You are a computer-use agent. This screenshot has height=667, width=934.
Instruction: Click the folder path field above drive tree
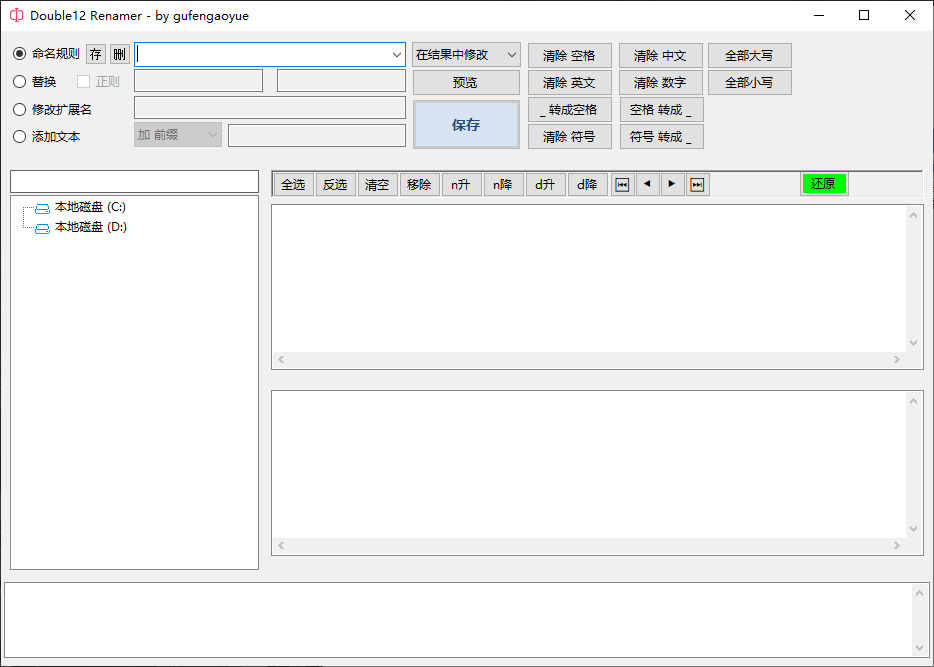[x=134, y=181]
